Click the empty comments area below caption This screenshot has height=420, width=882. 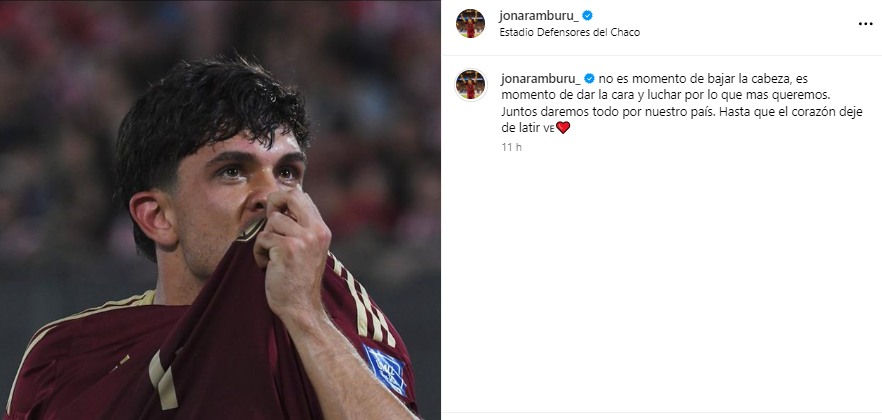[x=662, y=281]
